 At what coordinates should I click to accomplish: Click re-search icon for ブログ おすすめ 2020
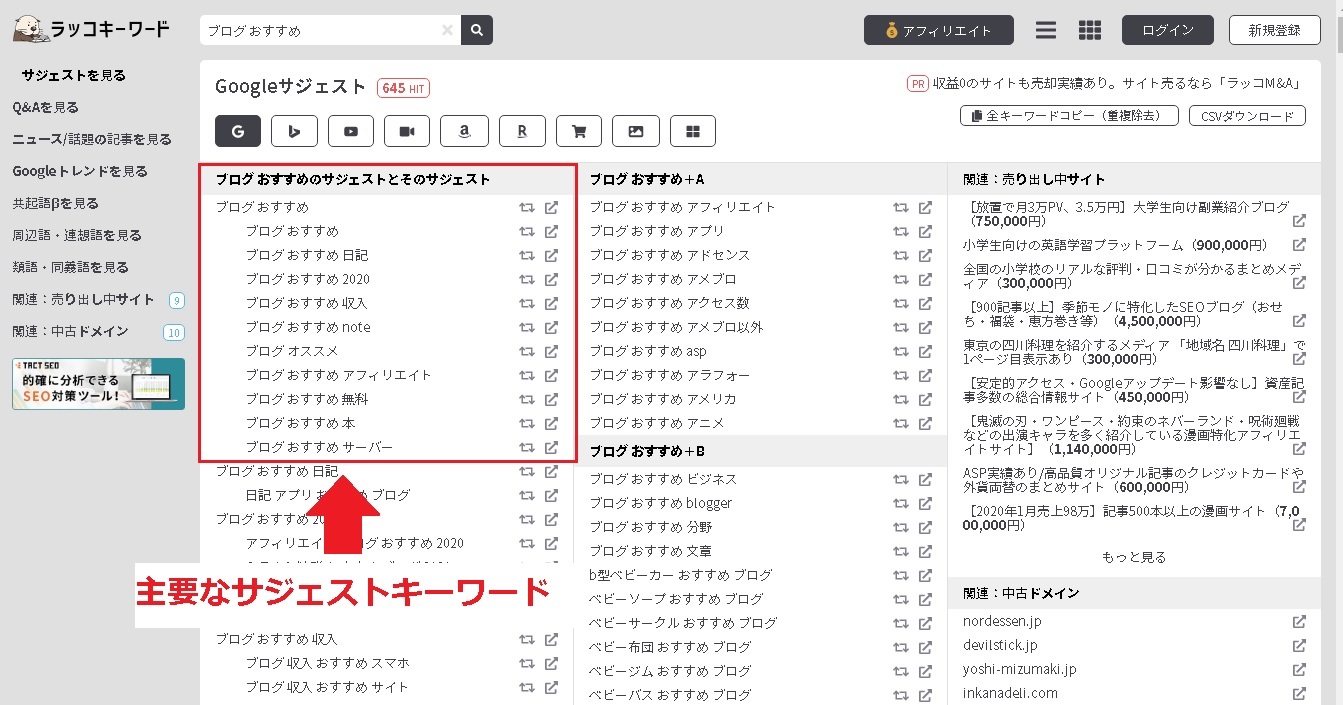coord(527,279)
